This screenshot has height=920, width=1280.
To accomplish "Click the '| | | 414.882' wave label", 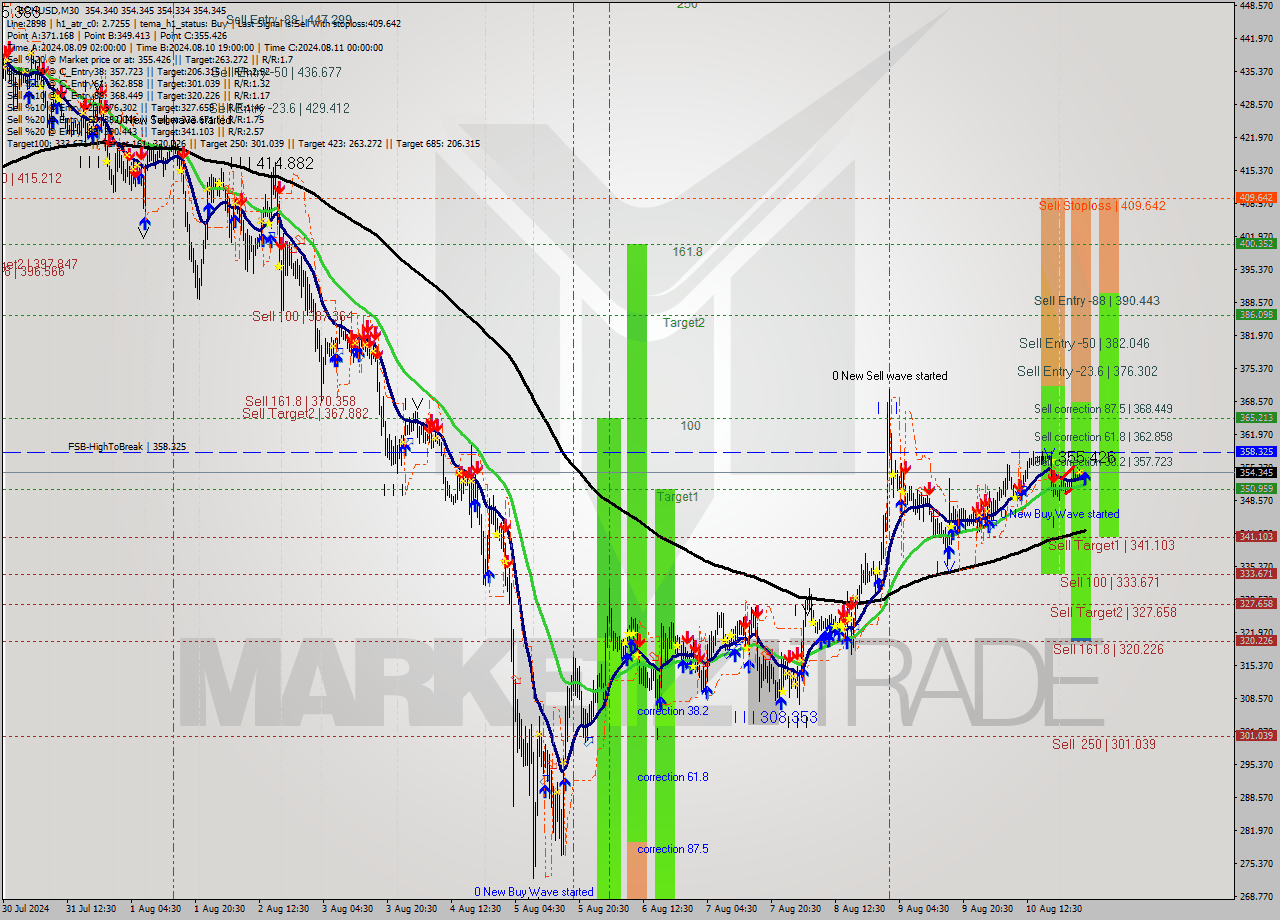I will click(272, 163).
